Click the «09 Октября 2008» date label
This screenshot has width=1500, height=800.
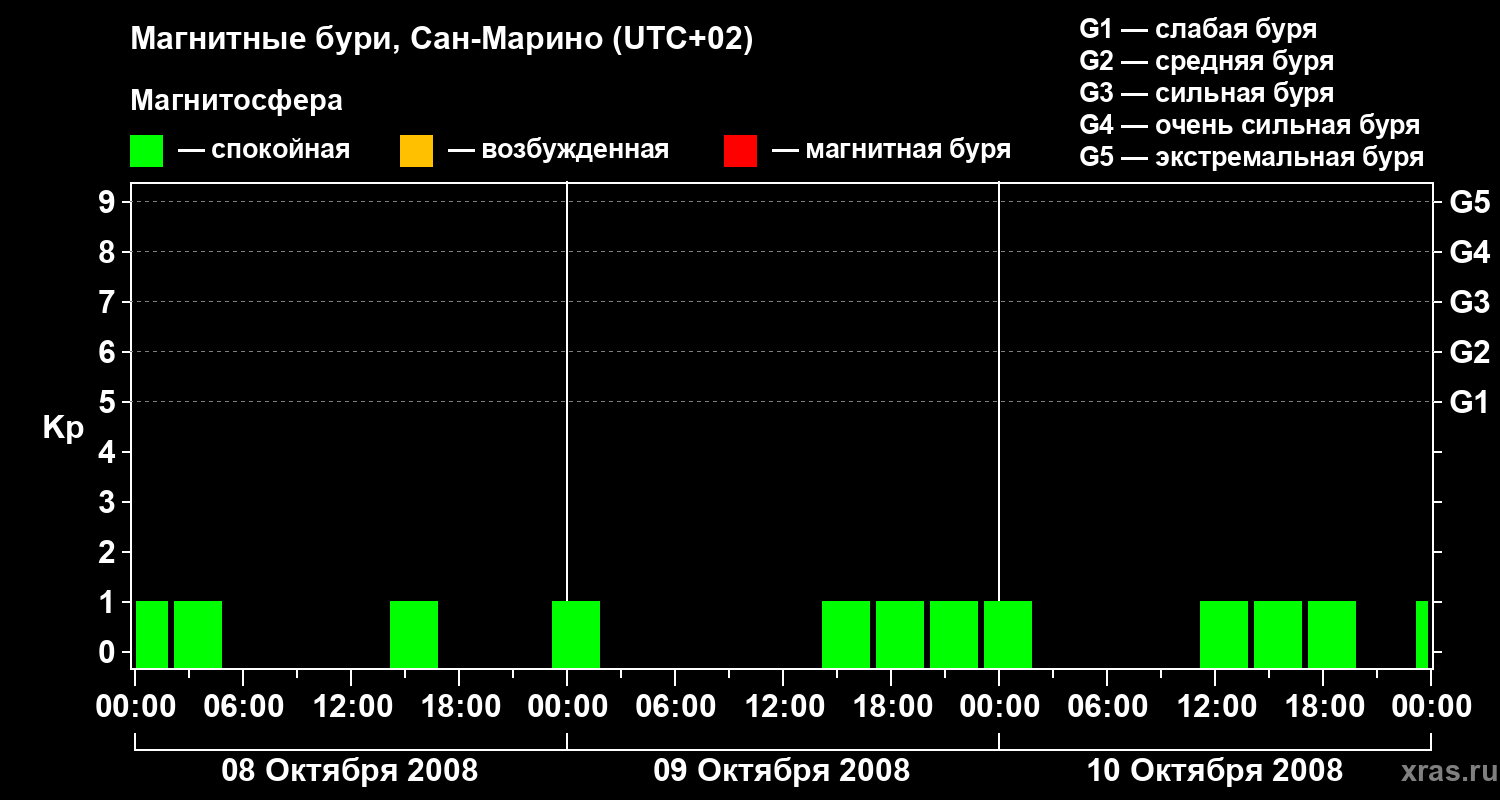[782, 771]
